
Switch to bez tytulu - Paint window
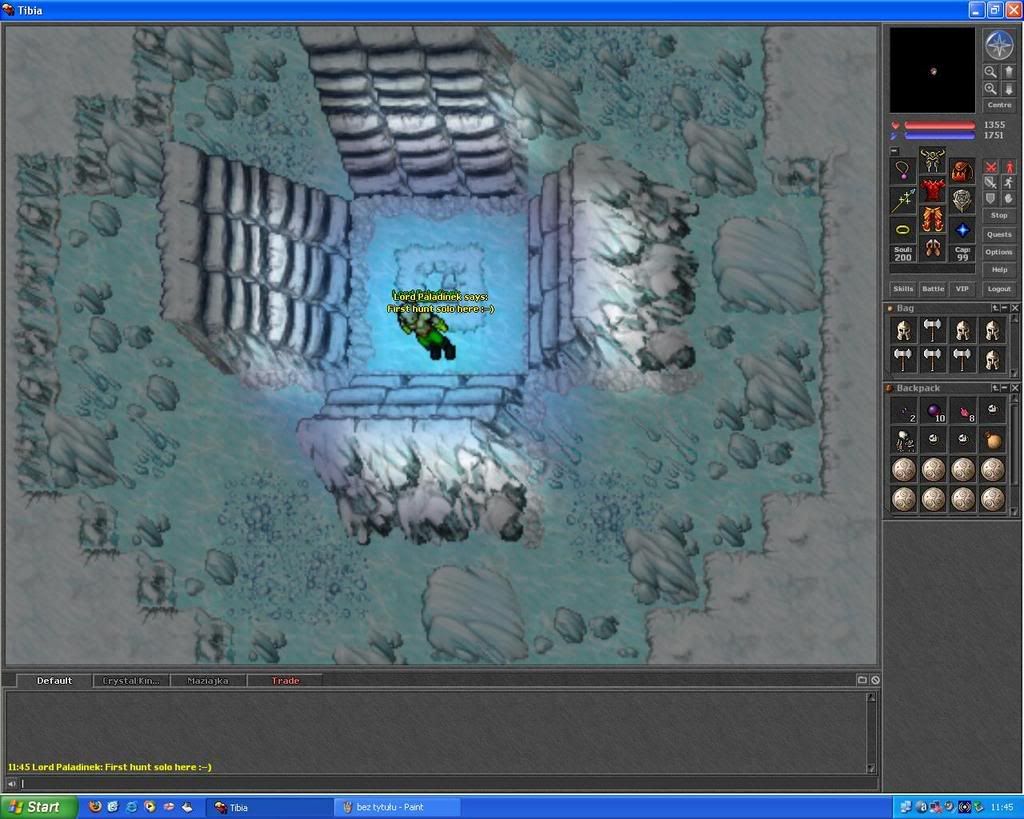point(397,807)
